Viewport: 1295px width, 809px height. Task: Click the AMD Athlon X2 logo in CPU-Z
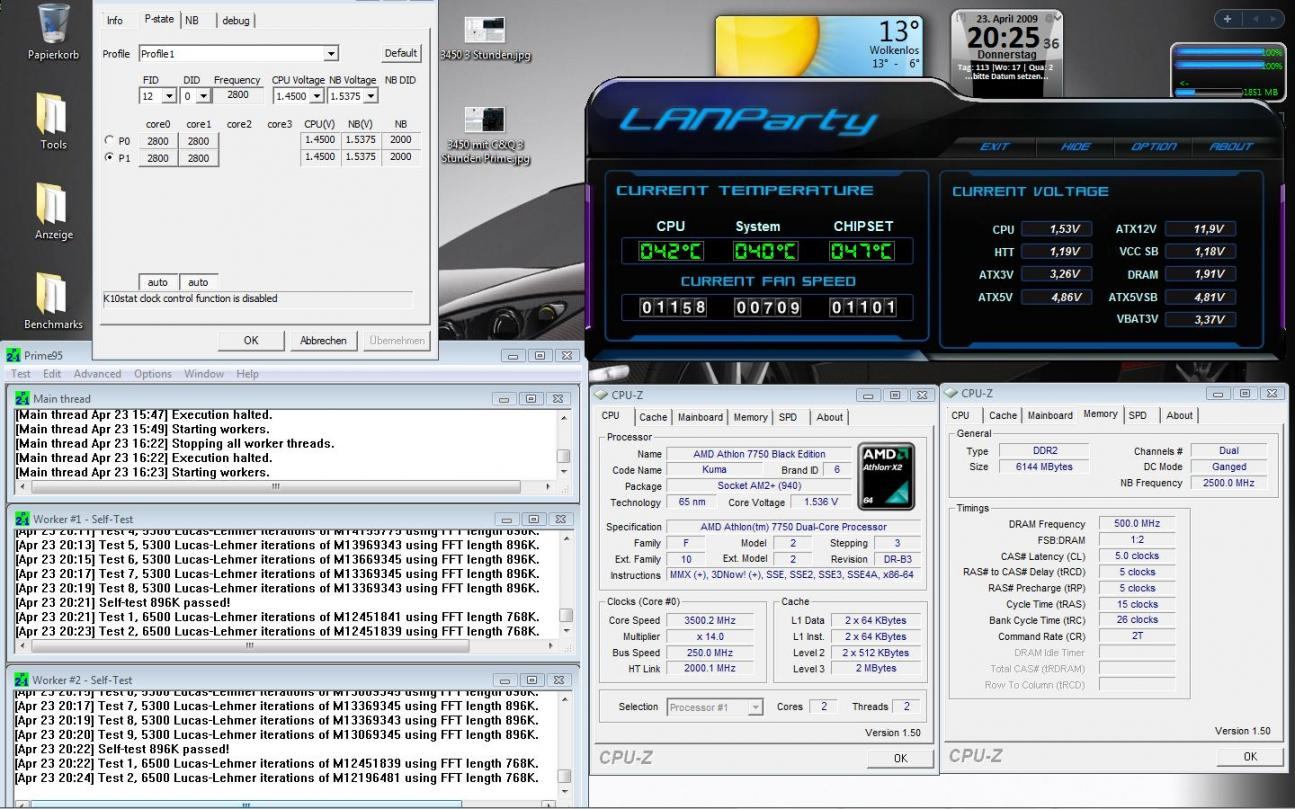[884, 475]
